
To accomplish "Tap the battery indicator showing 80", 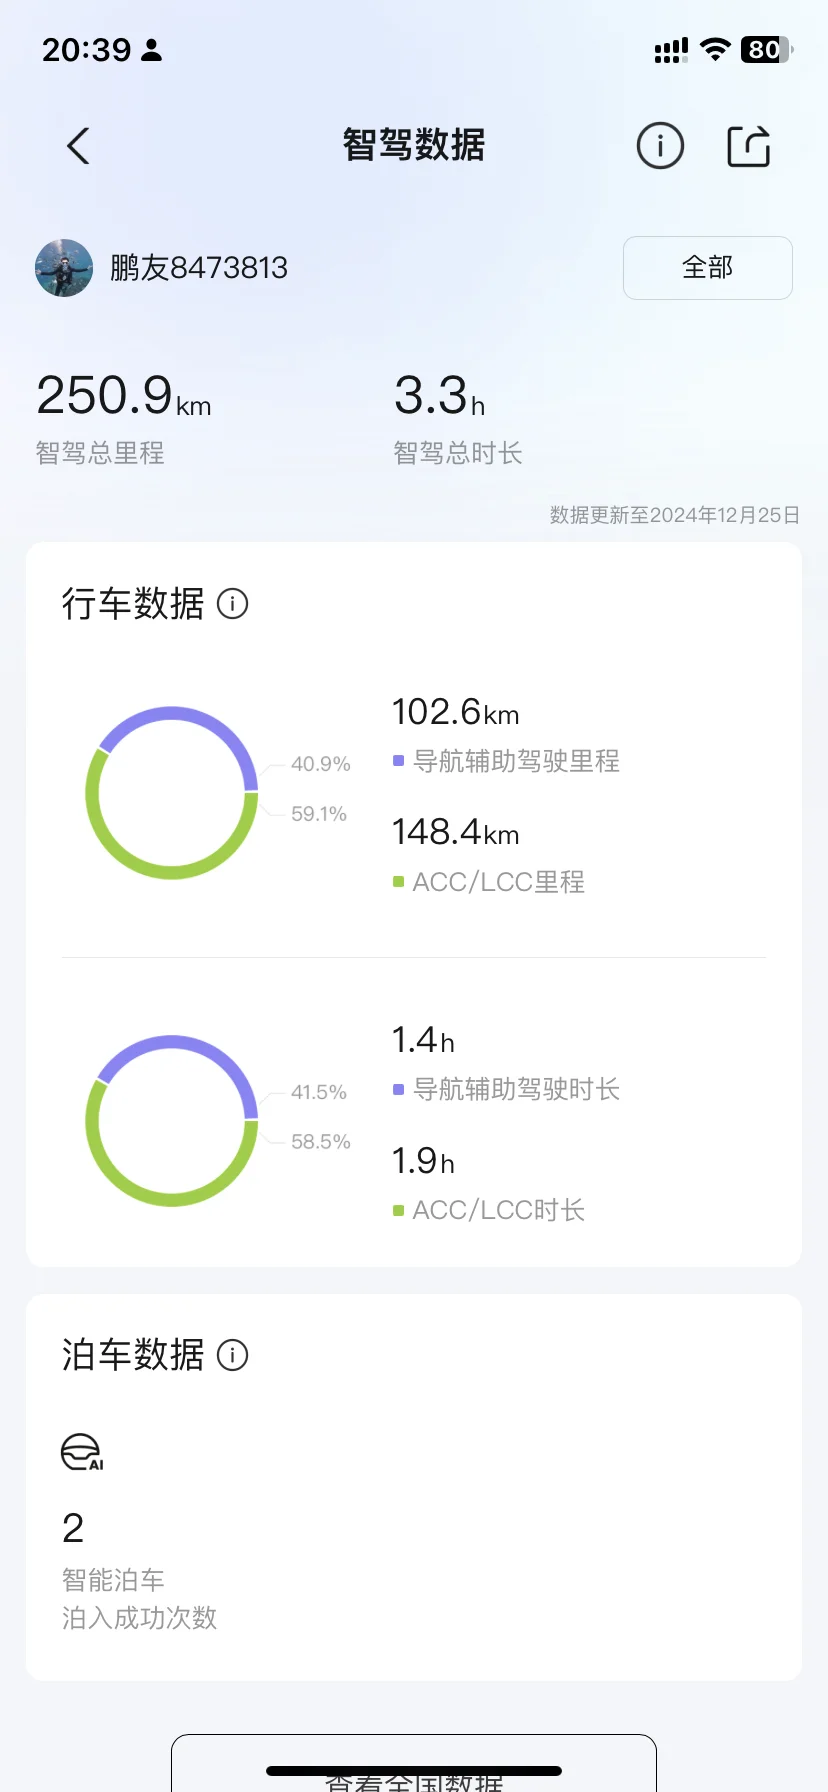I will (x=767, y=49).
